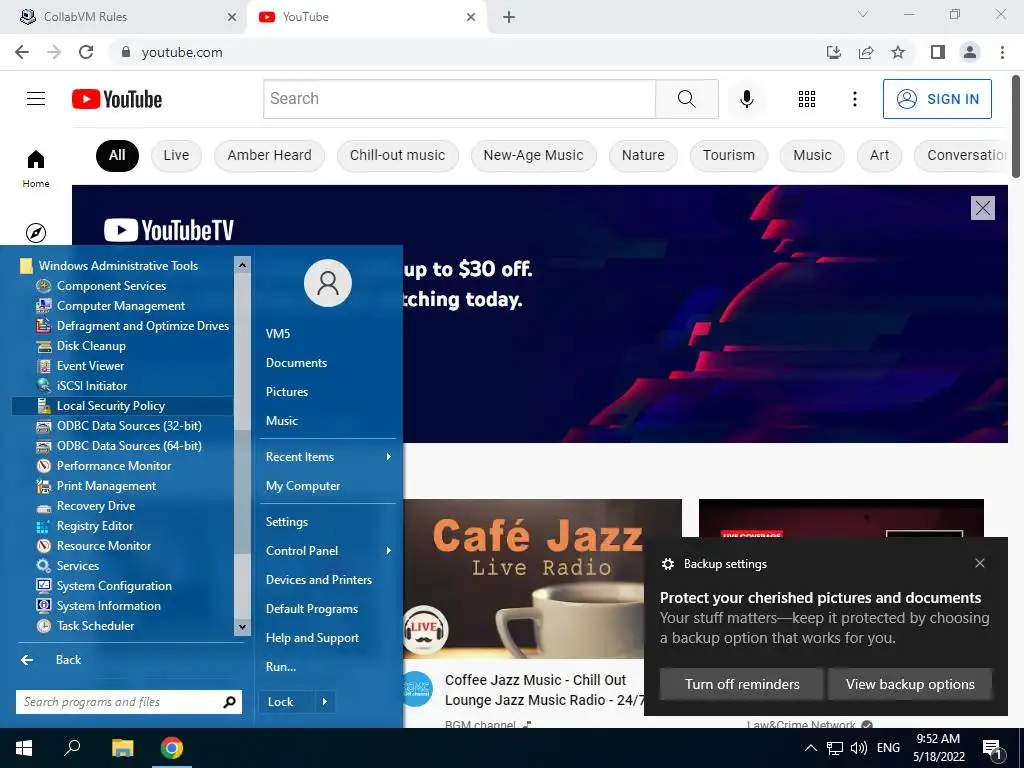Viewport: 1024px width, 768px height.
Task: Open Computer Management
Action: point(121,306)
